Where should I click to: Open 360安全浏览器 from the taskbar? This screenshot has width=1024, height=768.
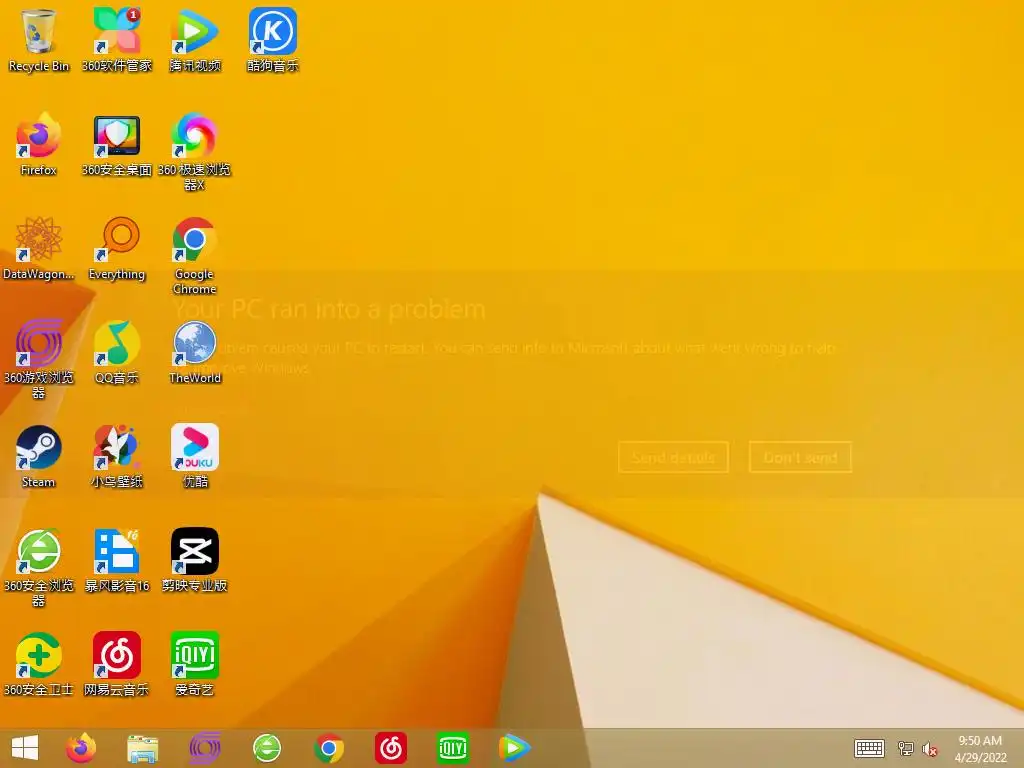coord(267,748)
